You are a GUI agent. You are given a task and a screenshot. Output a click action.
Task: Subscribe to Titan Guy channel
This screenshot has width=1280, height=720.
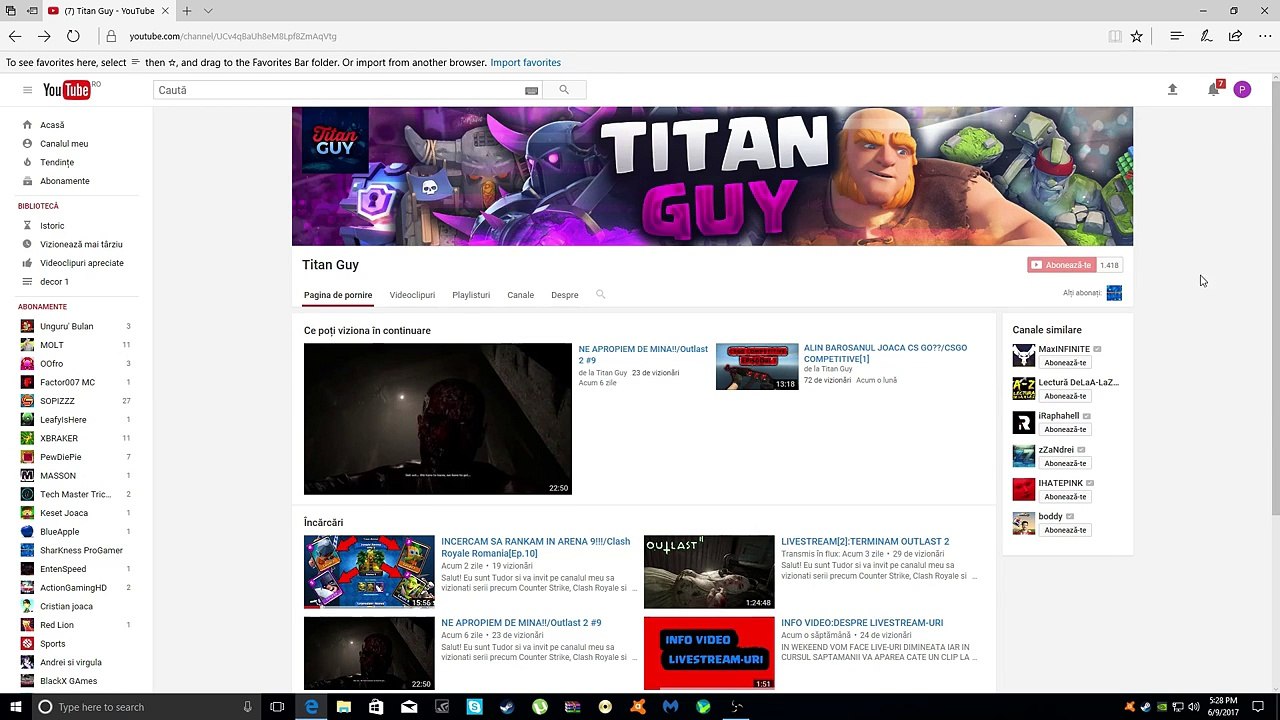click(x=1061, y=265)
